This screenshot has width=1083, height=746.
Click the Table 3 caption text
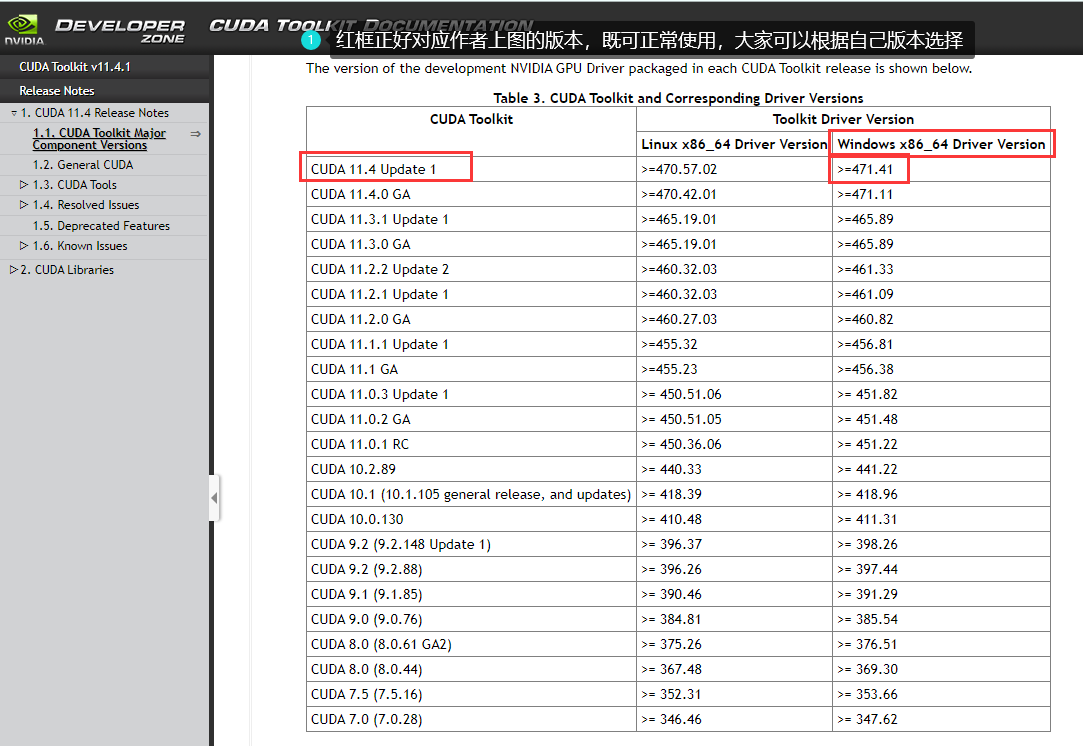tap(678, 98)
